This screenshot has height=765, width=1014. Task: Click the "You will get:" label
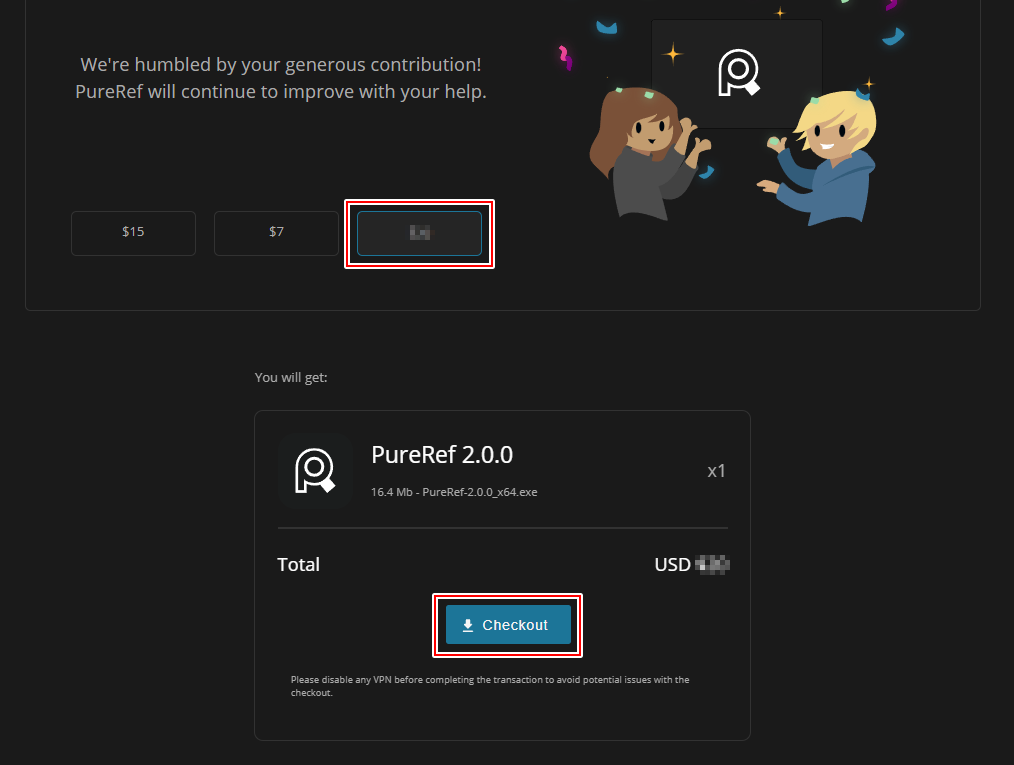point(291,378)
